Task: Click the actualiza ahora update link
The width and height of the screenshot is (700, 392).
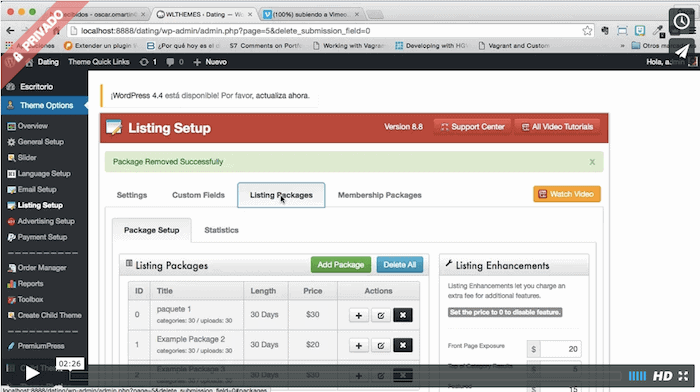Action: (x=282, y=96)
